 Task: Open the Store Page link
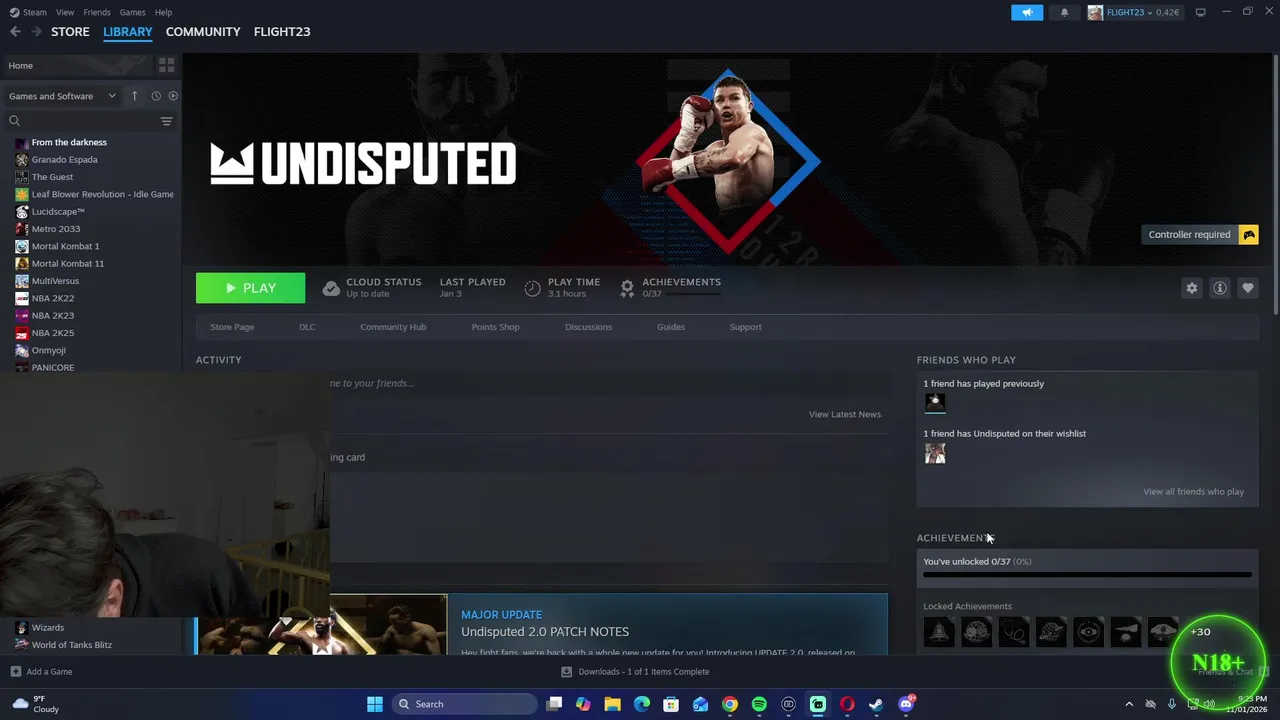click(x=232, y=327)
